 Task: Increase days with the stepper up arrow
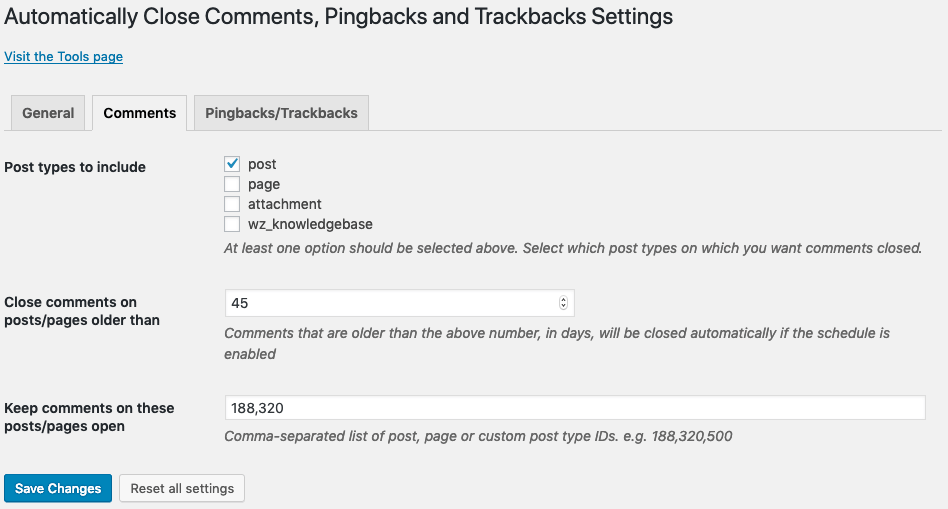pyautogui.click(x=563, y=299)
